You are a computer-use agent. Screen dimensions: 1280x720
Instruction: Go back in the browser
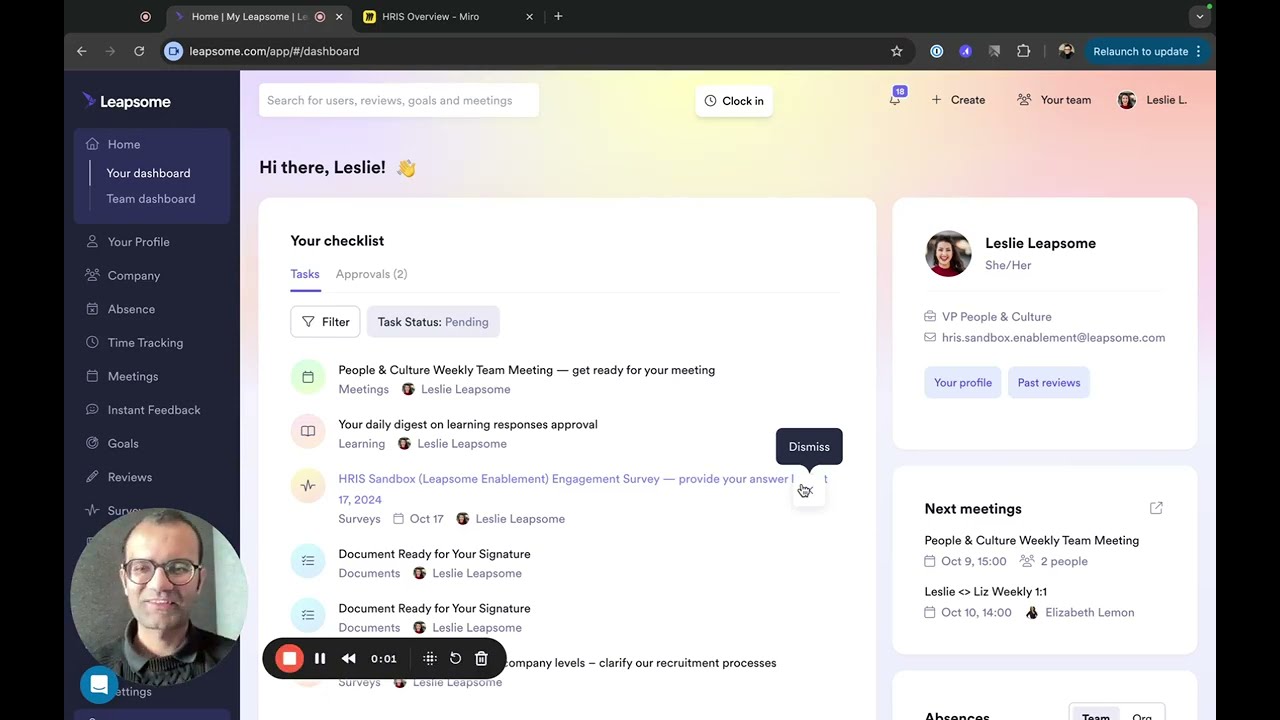(x=82, y=51)
